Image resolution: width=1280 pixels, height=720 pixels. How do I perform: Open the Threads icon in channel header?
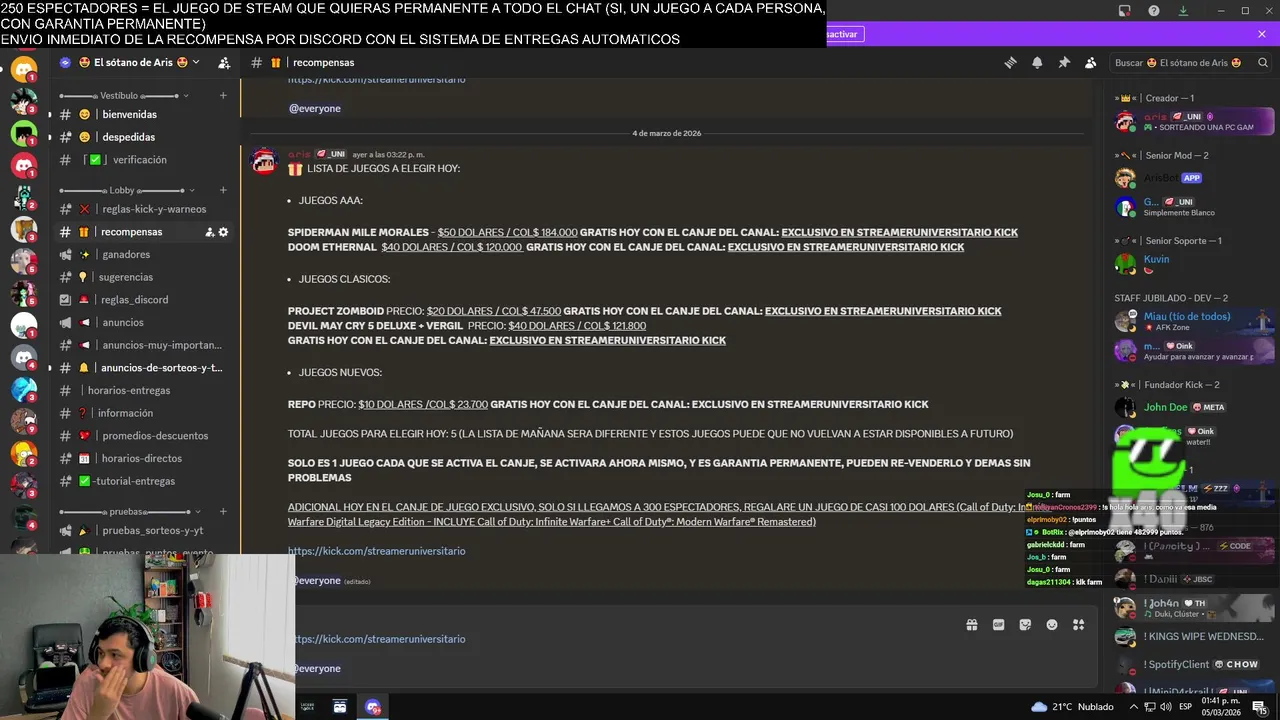[1010, 62]
